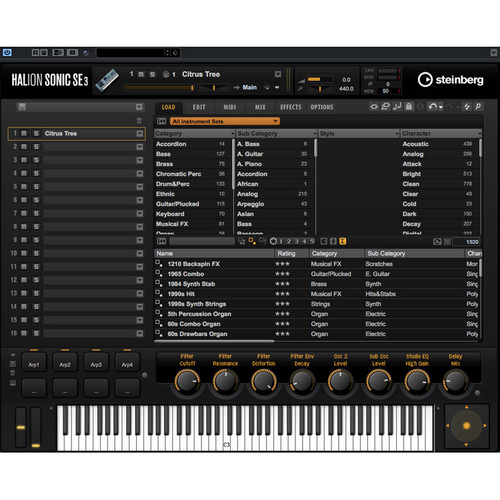500x500 pixels.
Task: Click the sphere control orange center dot
Action: pos(466,426)
